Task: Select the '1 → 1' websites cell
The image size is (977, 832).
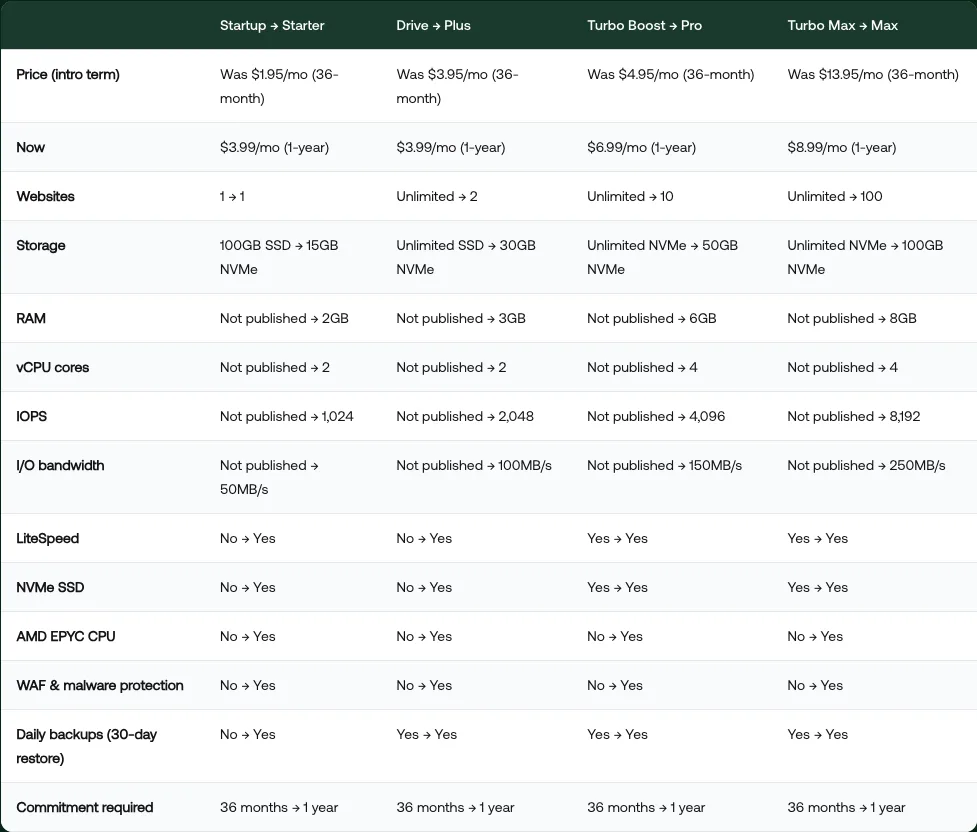Action: click(x=232, y=196)
